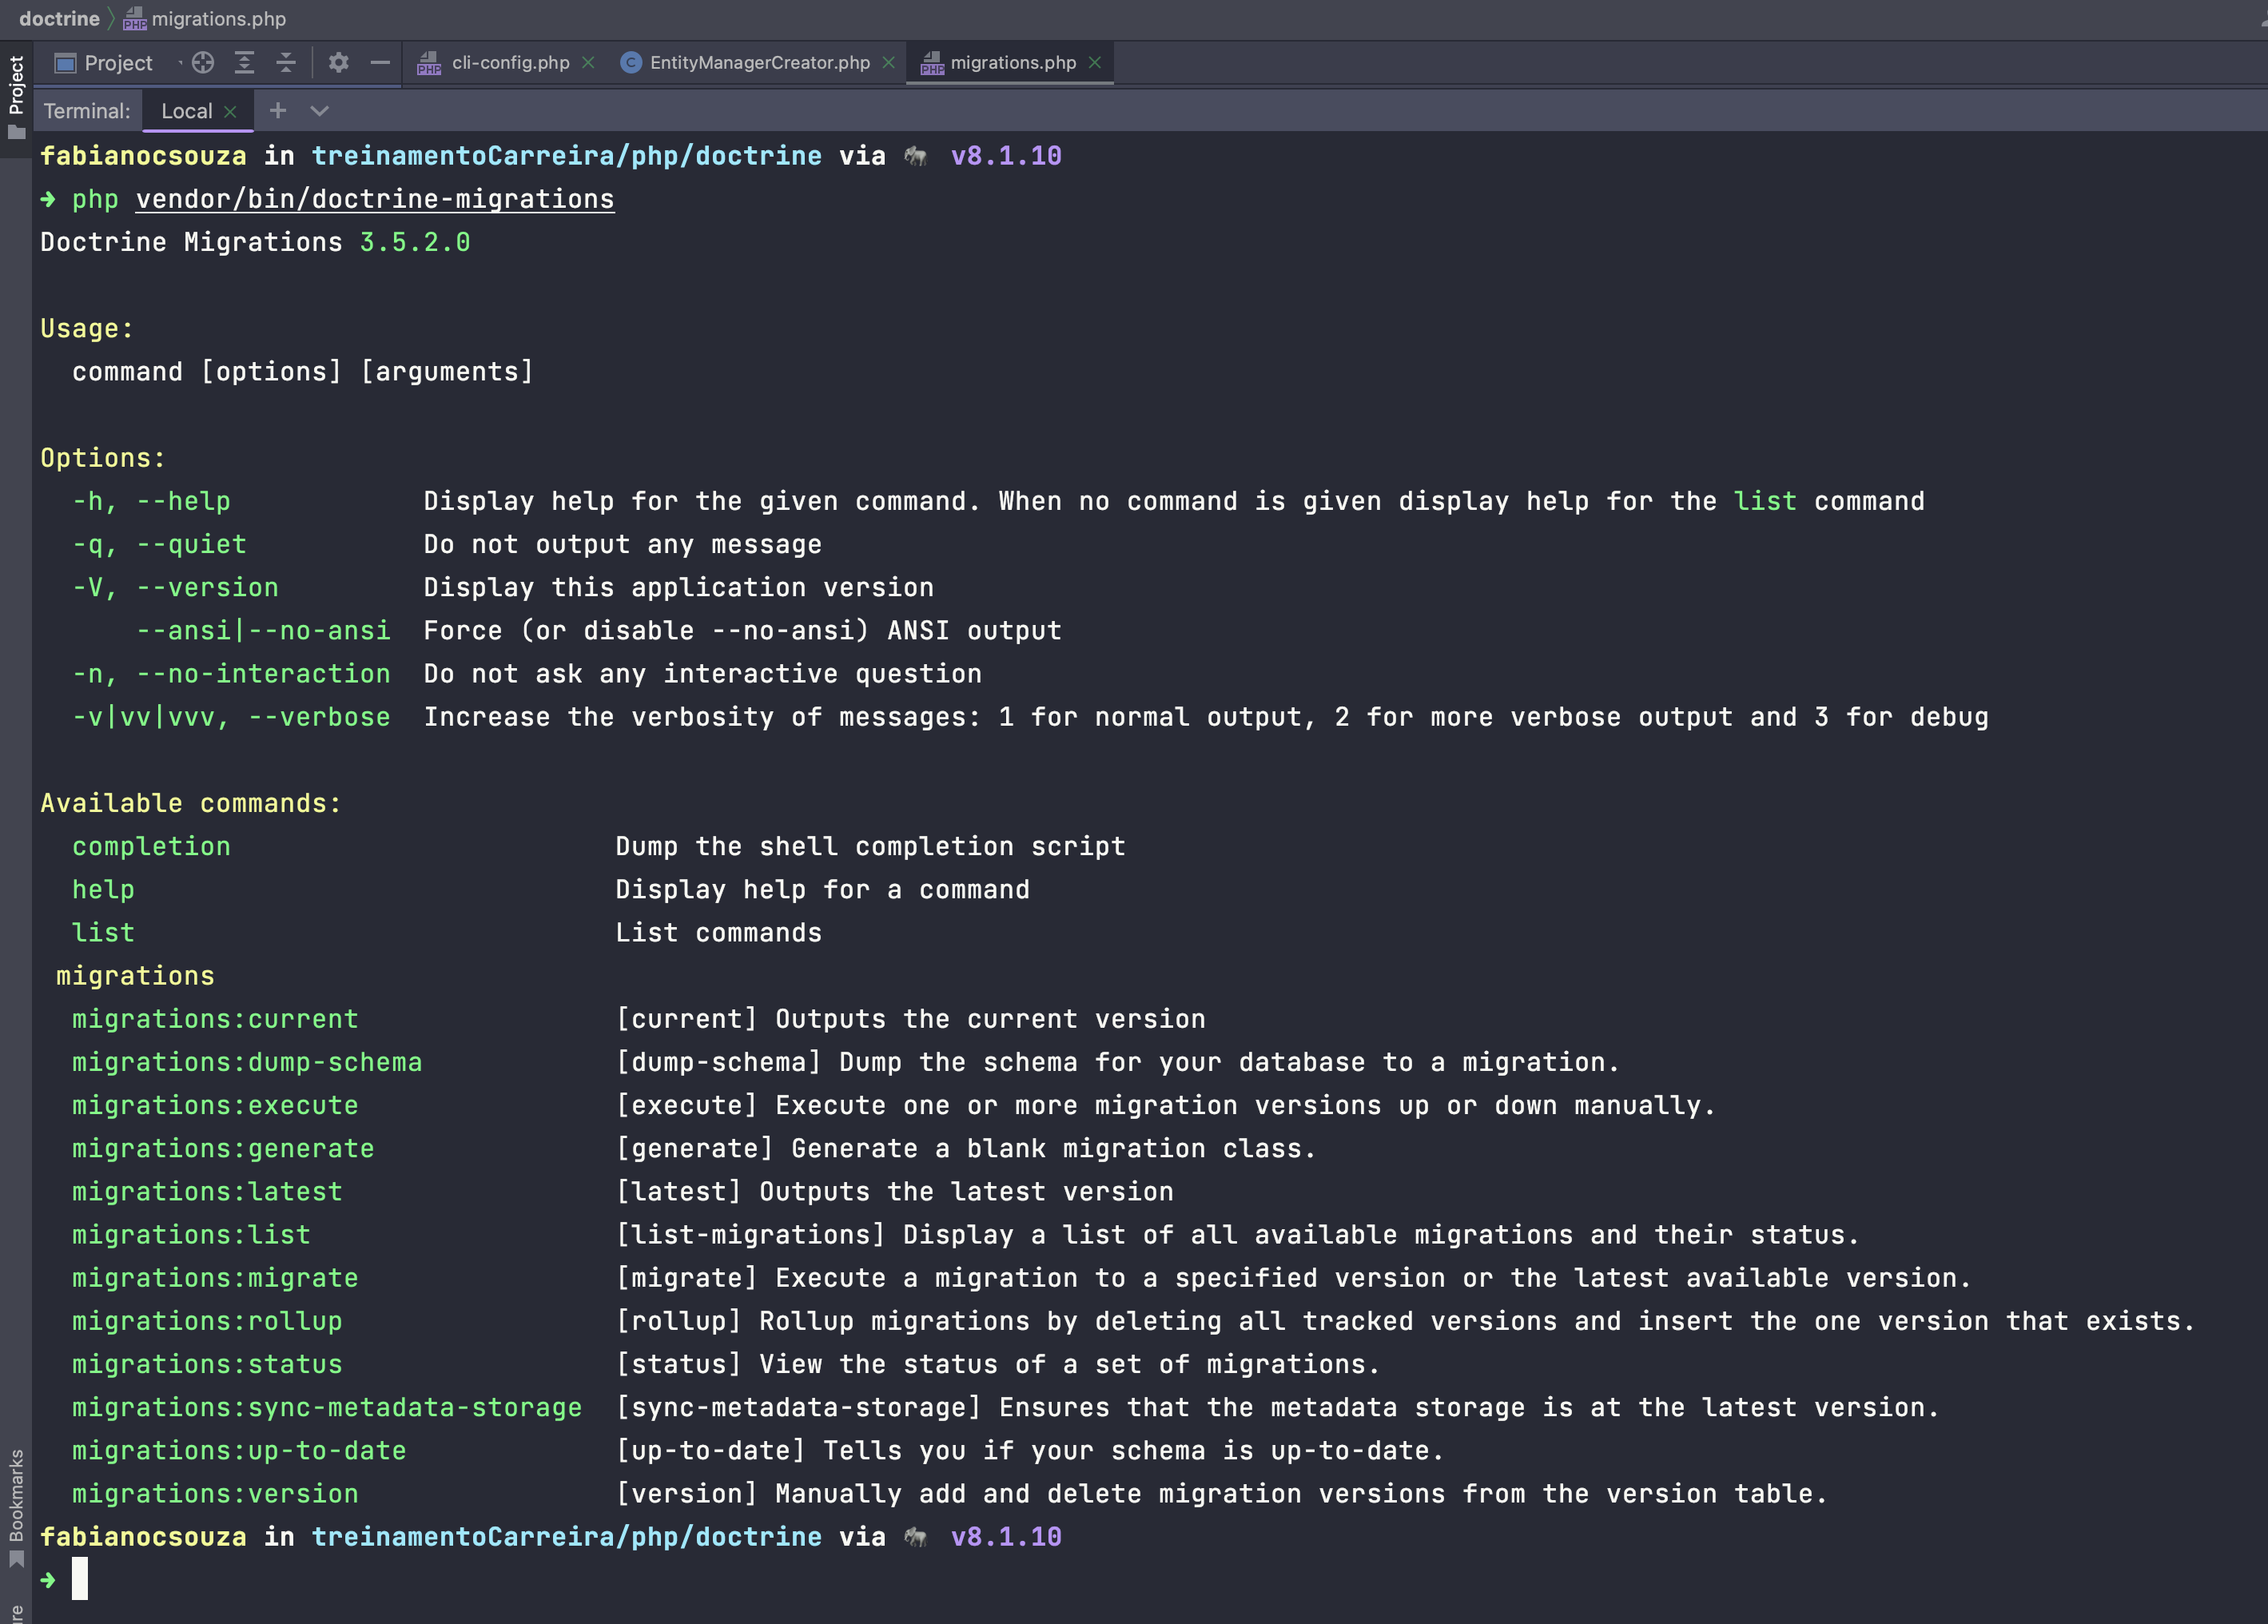Click the 'Available commands:' heading
Viewport: 2268px width, 1624px height.
[x=191, y=803]
